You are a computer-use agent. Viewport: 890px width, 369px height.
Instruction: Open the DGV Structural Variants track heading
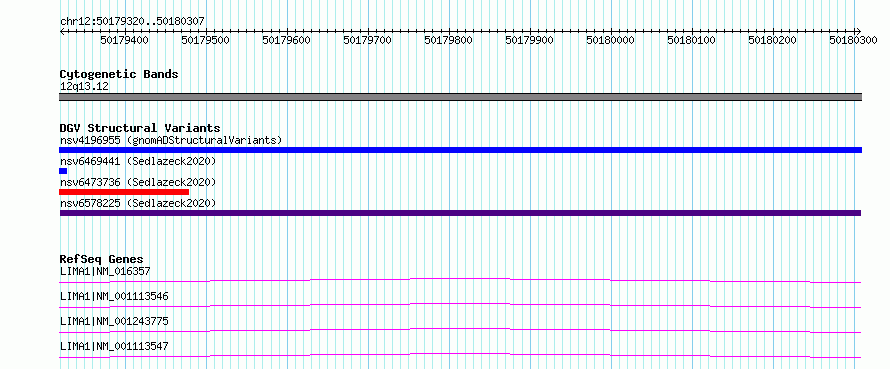pos(140,128)
